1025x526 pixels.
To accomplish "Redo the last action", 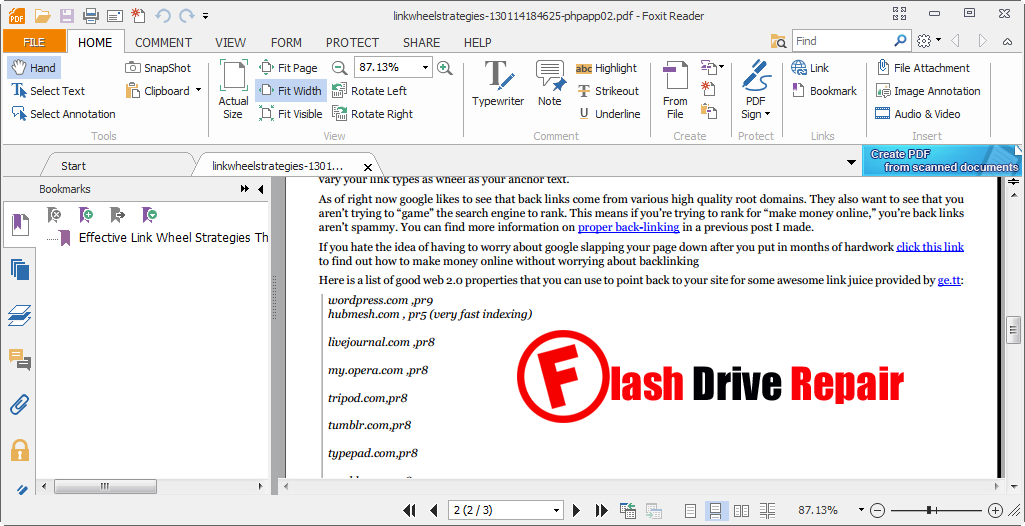I will (187, 15).
